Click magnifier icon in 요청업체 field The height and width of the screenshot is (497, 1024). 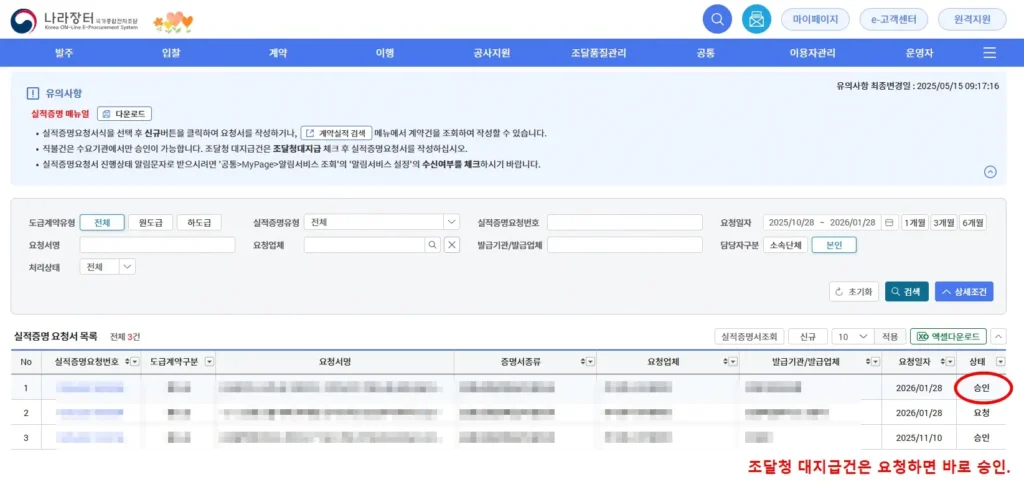pos(431,245)
